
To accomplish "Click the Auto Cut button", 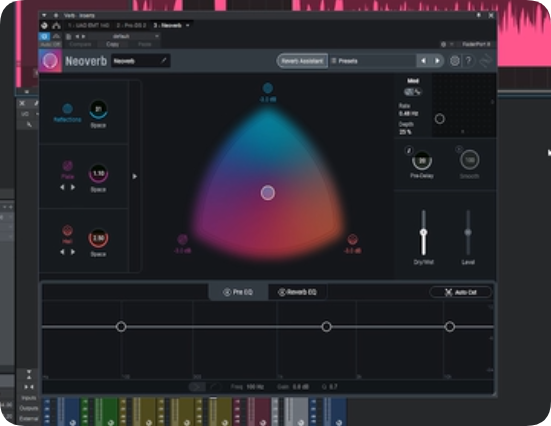I will click(x=460, y=292).
